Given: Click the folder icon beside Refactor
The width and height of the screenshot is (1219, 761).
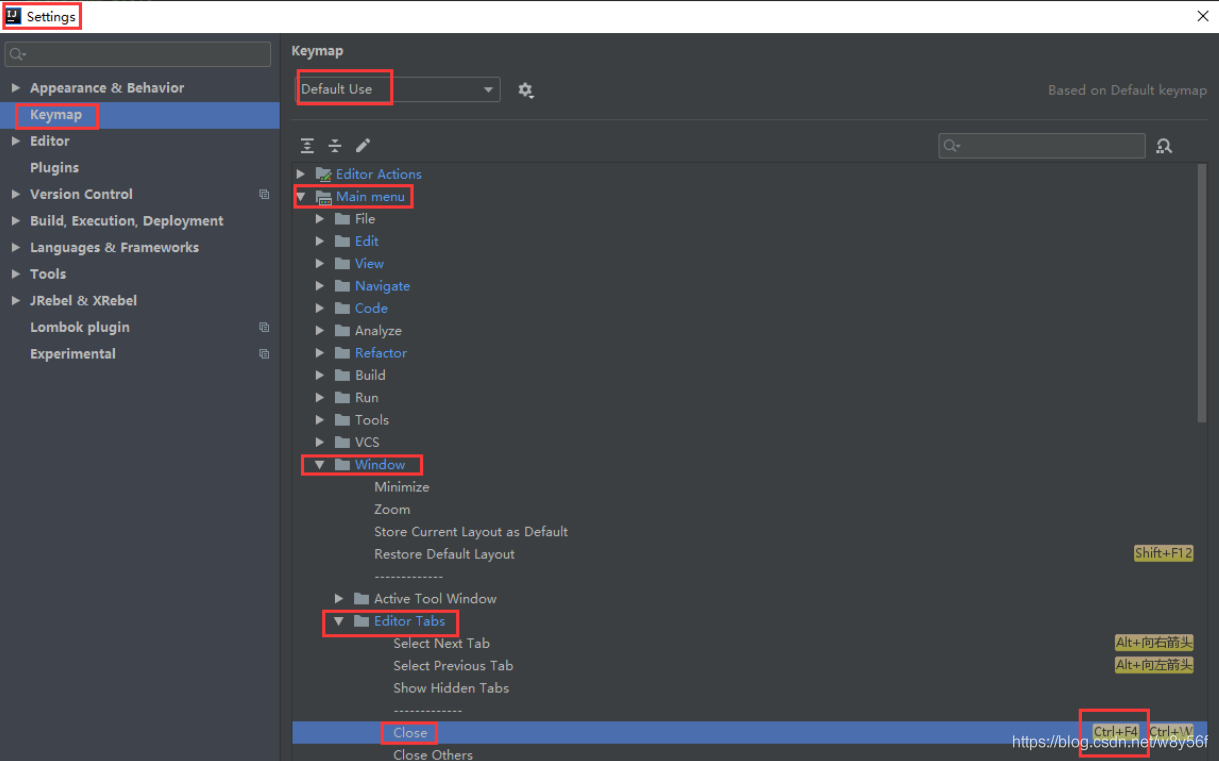Looking at the screenshot, I should [342, 353].
